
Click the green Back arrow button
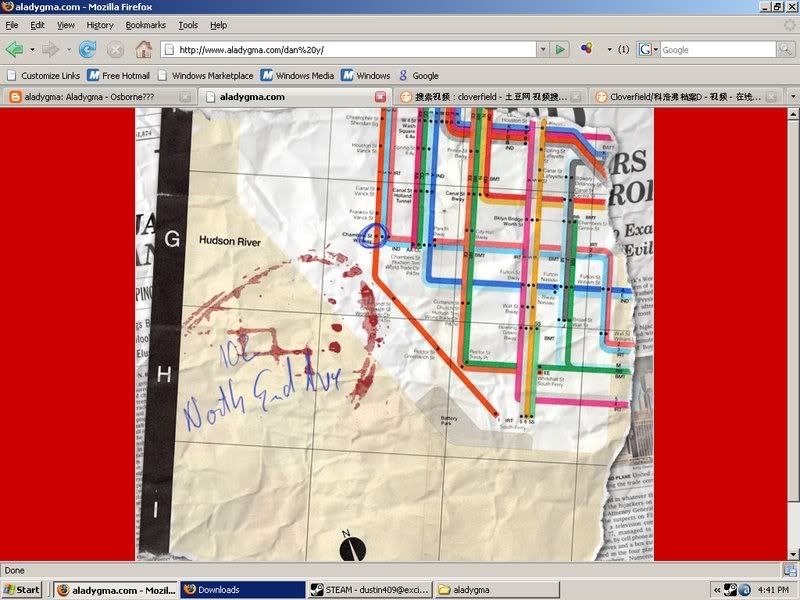14,49
